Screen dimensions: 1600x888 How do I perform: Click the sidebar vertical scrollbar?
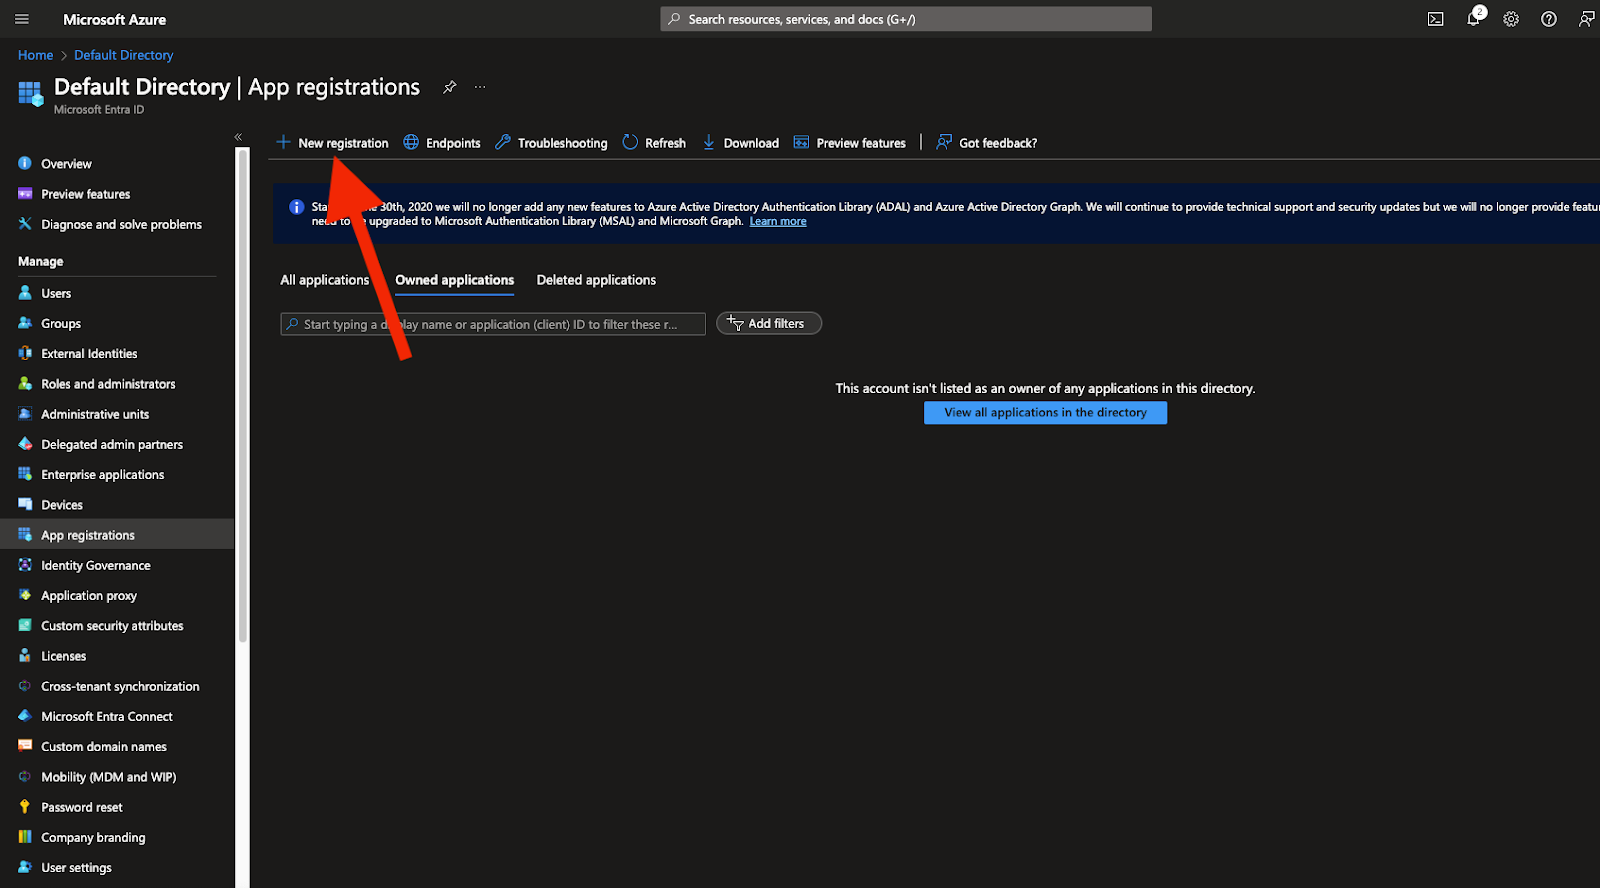pyautogui.click(x=242, y=395)
